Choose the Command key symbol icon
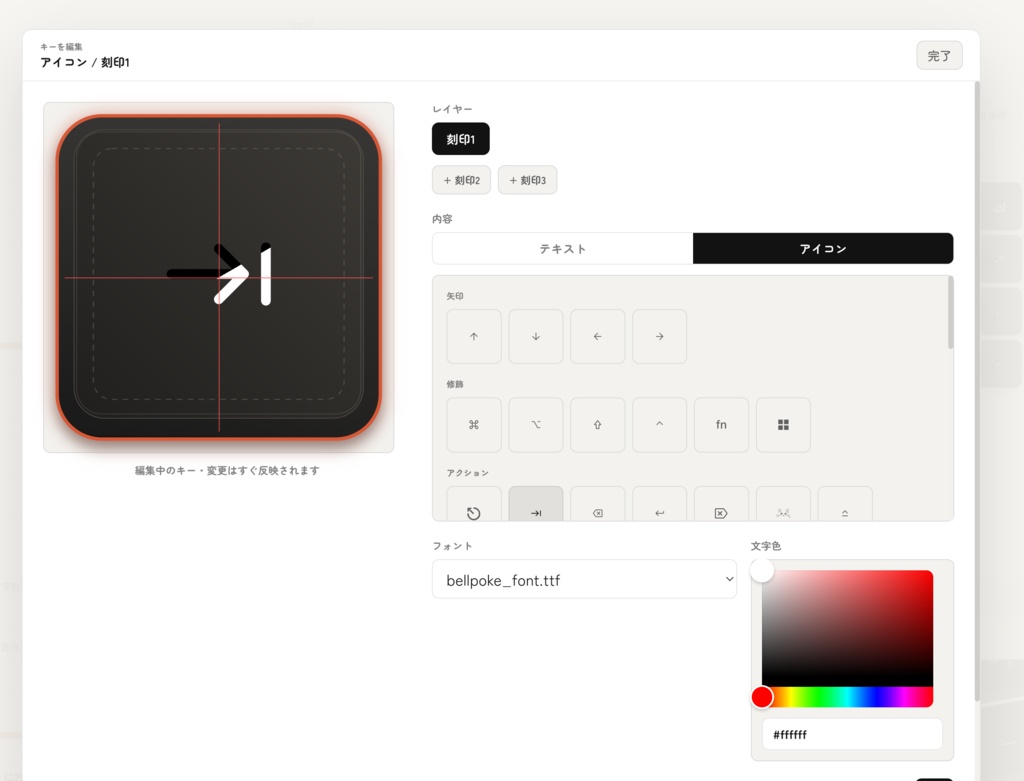The image size is (1024, 781). point(473,424)
